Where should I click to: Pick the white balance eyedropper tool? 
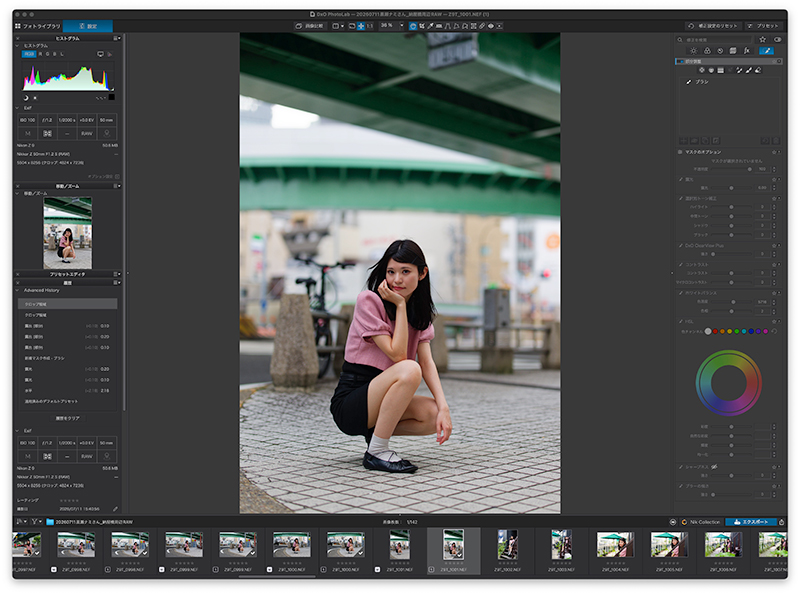[431, 26]
